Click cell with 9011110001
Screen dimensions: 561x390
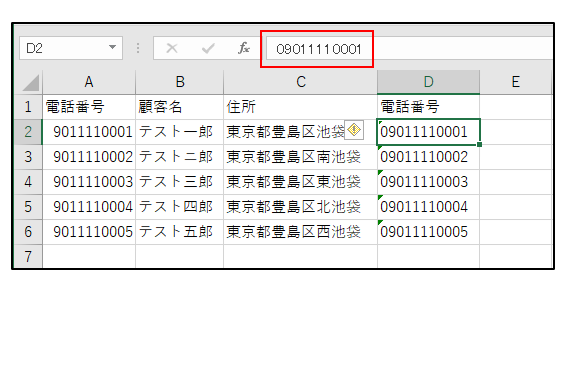[x=89, y=132]
